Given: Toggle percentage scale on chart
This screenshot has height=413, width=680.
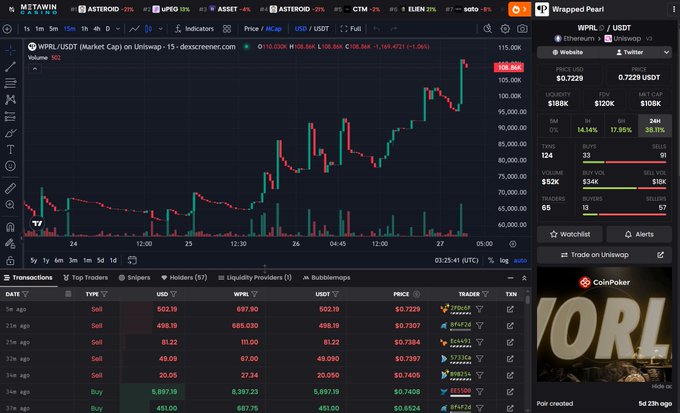Looking at the screenshot, I should click(x=490, y=260).
